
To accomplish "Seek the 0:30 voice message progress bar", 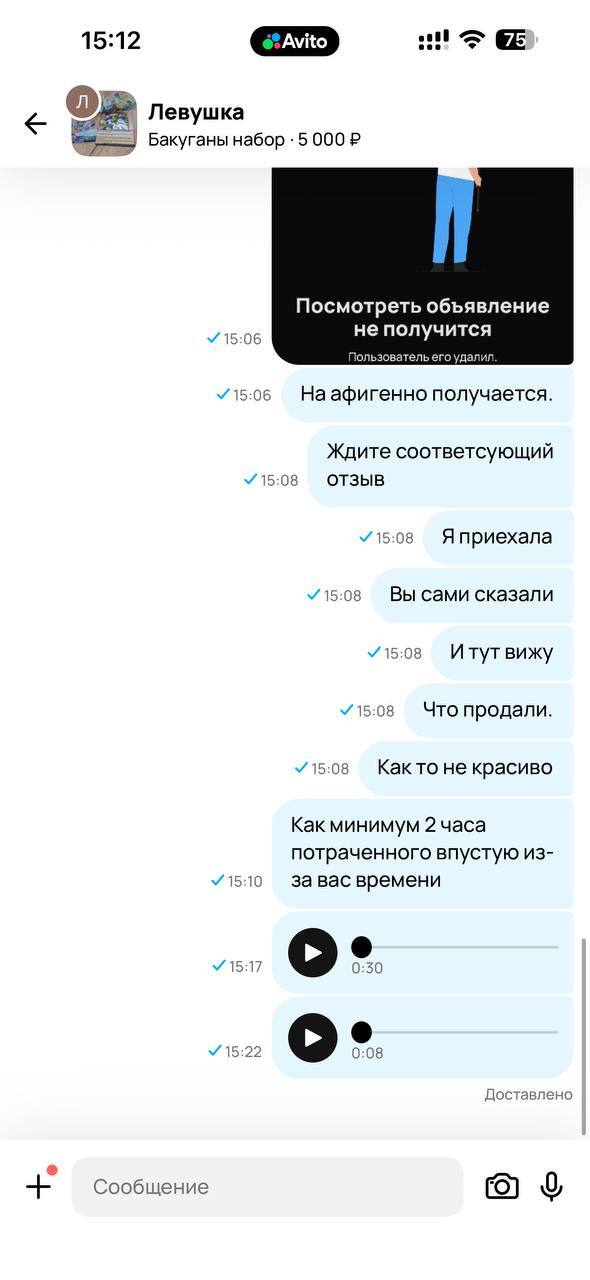I will click(x=455, y=947).
